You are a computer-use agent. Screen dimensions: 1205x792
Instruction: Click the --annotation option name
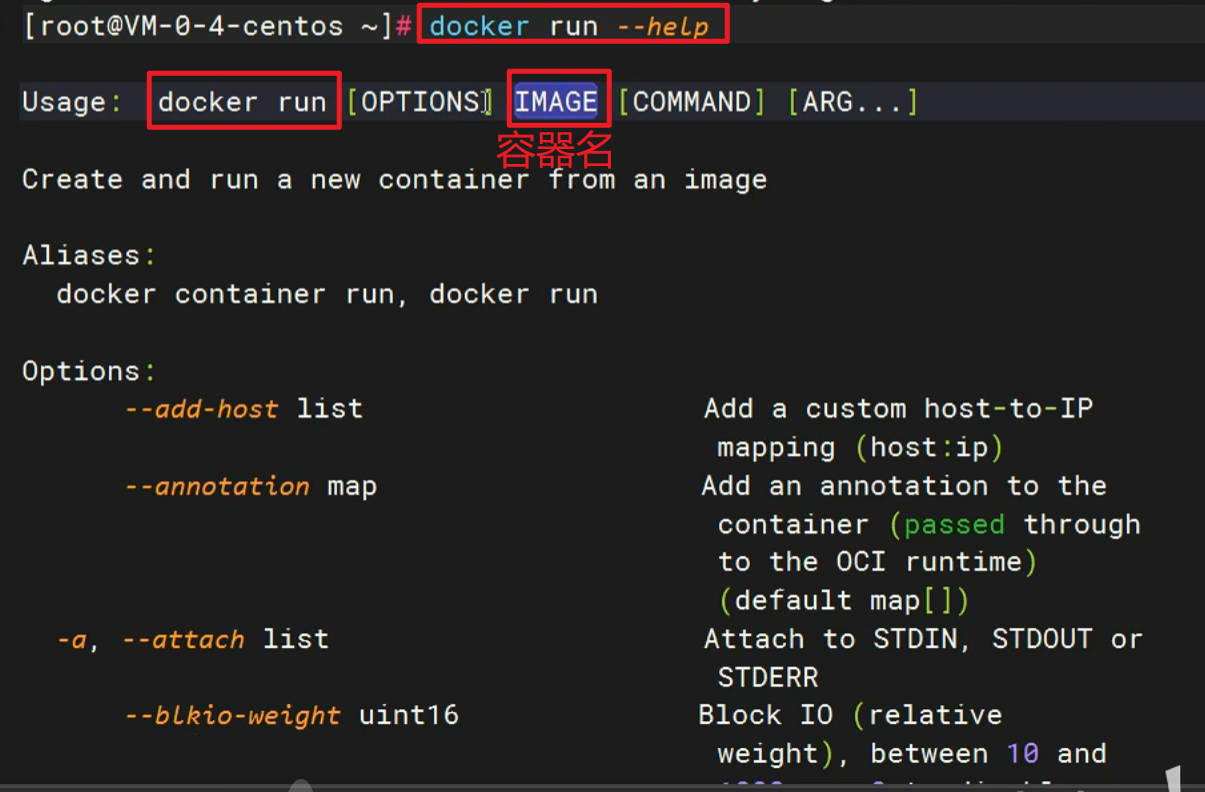point(216,486)
